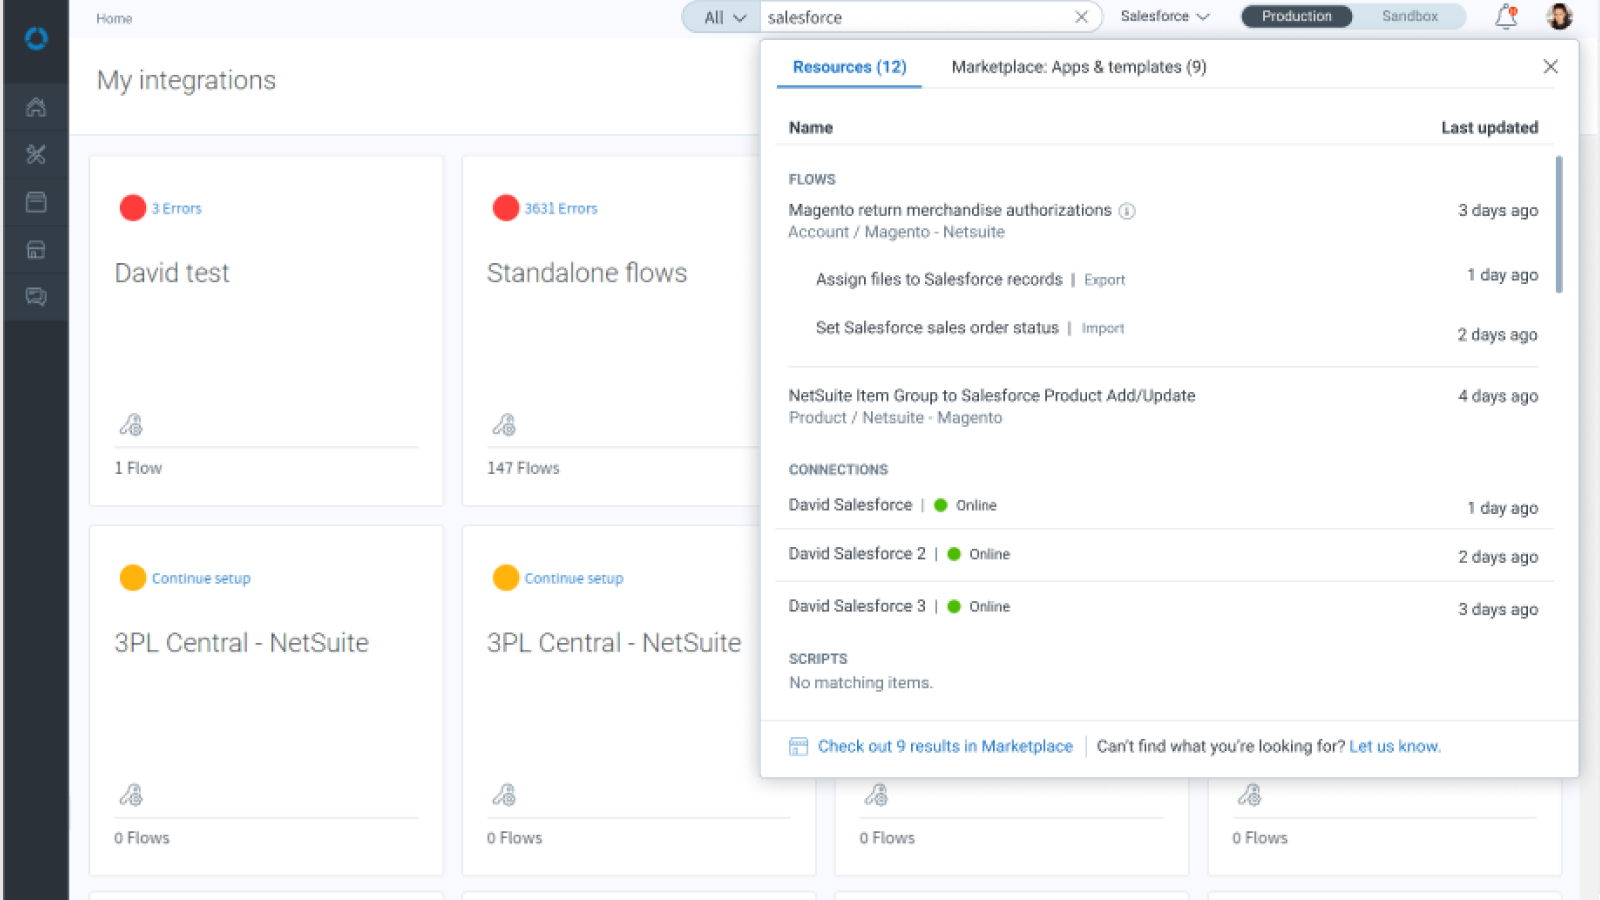The width and height of the screenshot is (1600, 900).
Task: Open NetSuite Item Group to Salesforce Product flow
Action: click(x=991, y=395)
